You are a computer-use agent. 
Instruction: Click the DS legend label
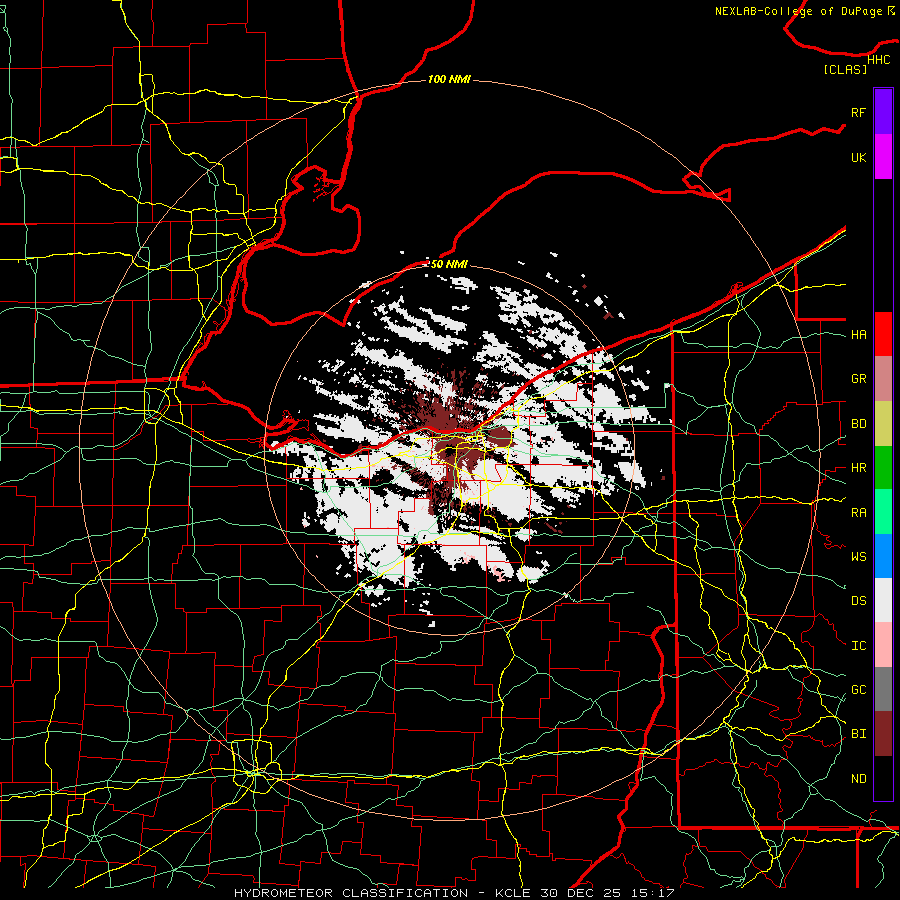tap(858, 601)
